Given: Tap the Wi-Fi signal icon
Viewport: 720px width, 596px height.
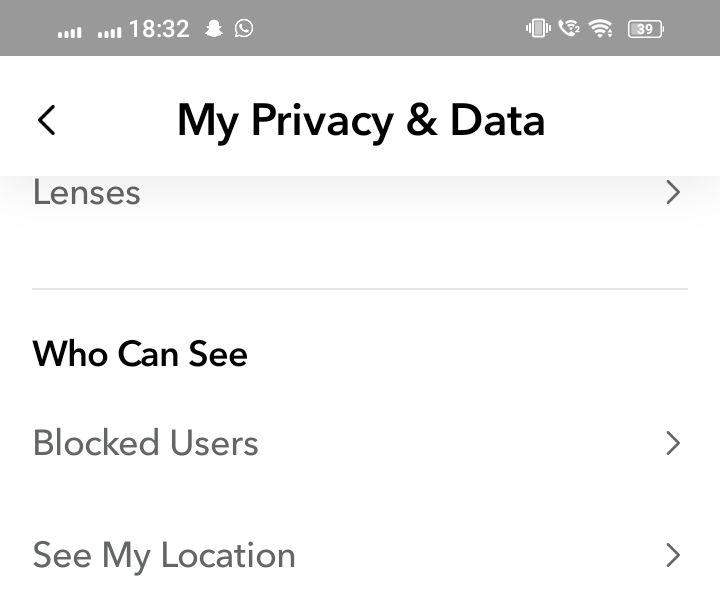Looking at the screenshot, I should 601,29.
